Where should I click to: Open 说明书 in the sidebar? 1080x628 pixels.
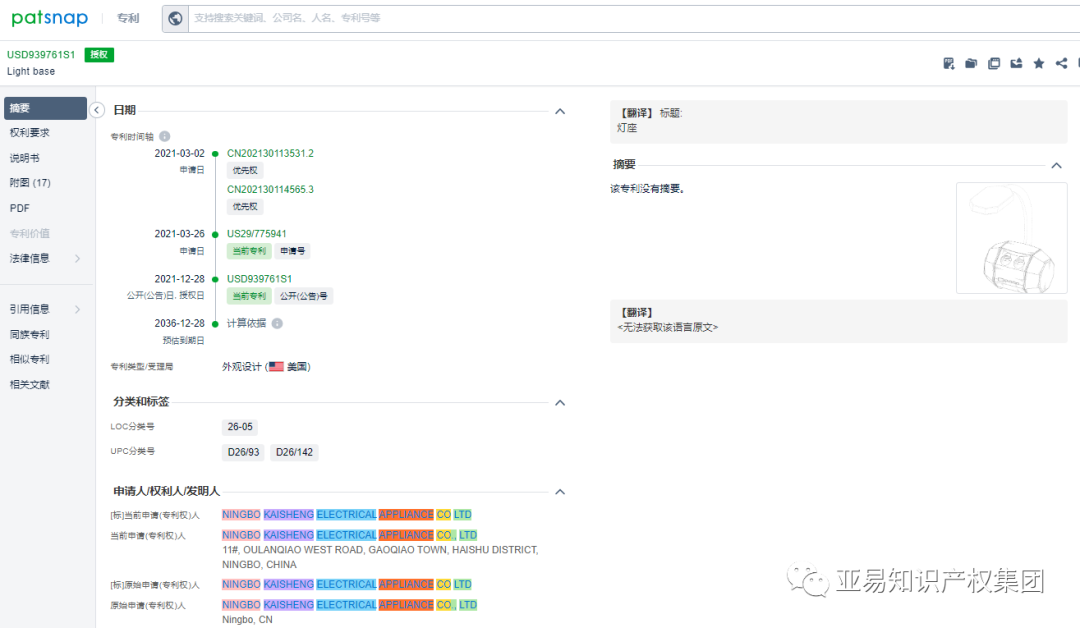tap(24, 158)
